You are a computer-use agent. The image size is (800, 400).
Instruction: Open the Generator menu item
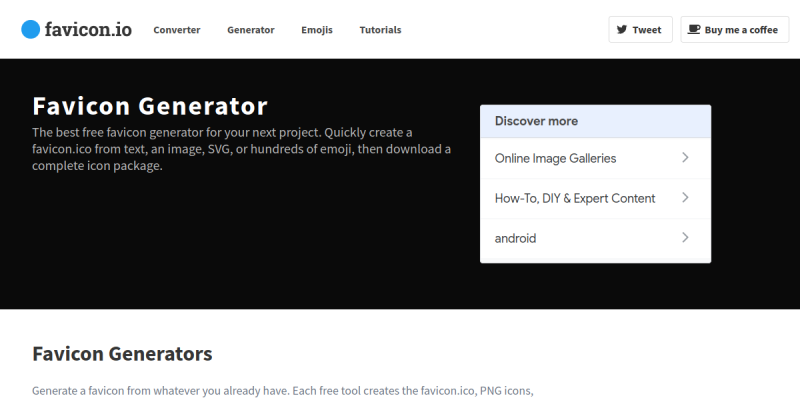(251, 30)
